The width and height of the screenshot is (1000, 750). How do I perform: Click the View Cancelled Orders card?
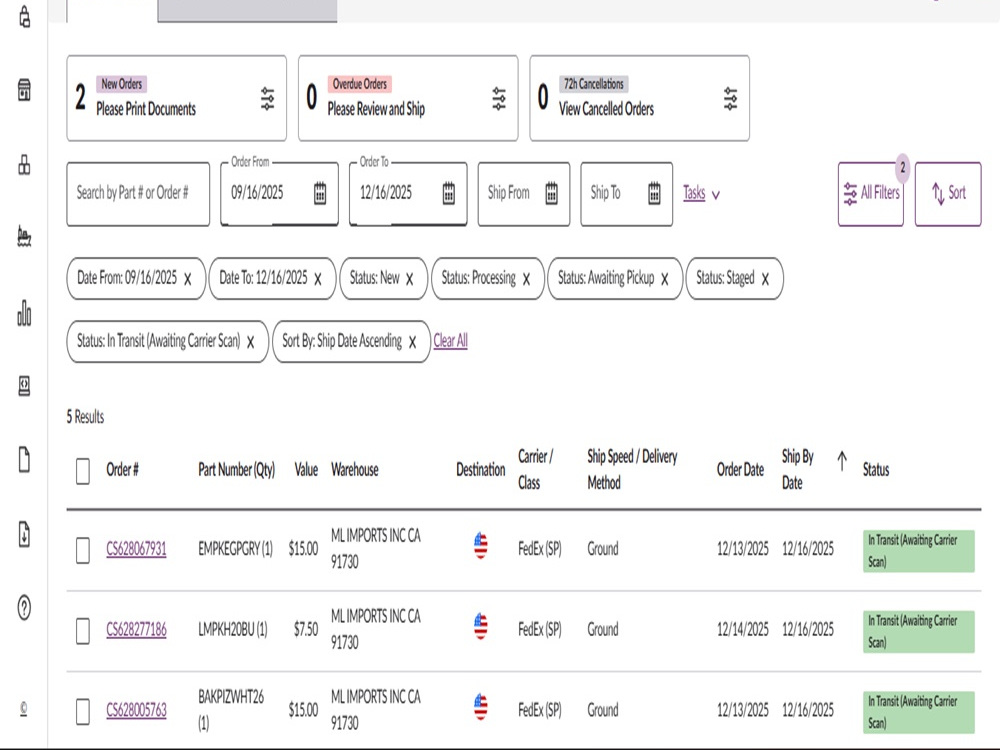pyautogui.click(x=640, y=98)
